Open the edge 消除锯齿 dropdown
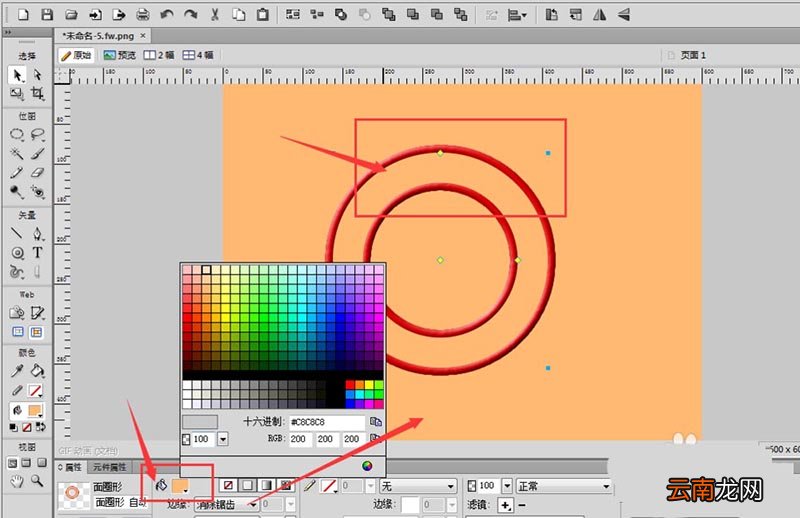Viewport: 800px width, 518px height. tap(226, 505)
